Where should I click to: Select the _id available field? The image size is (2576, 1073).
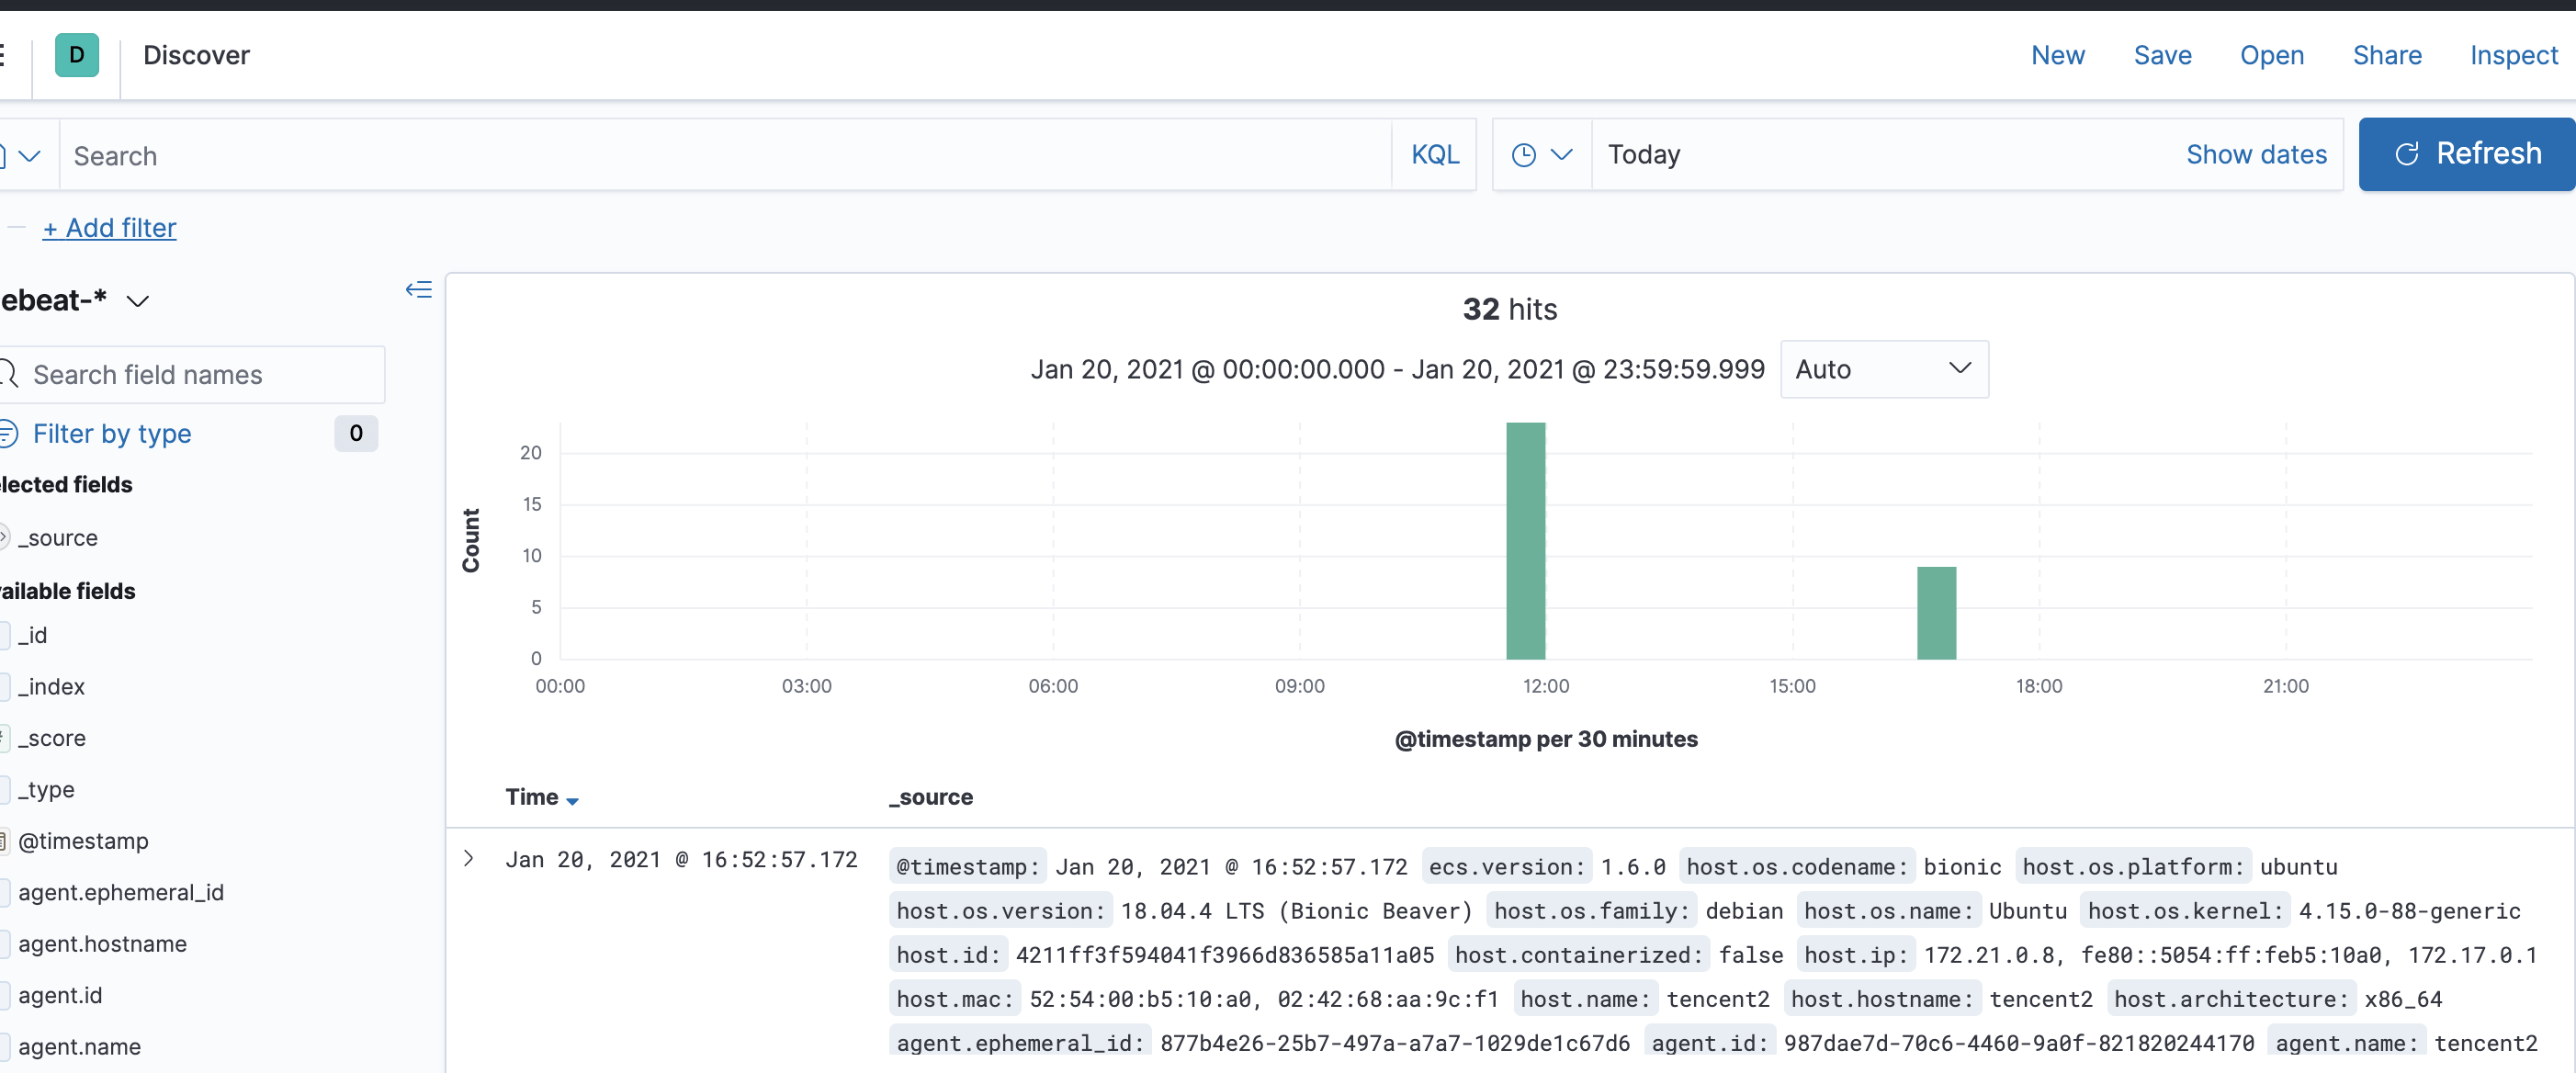[x=32, y=635]
